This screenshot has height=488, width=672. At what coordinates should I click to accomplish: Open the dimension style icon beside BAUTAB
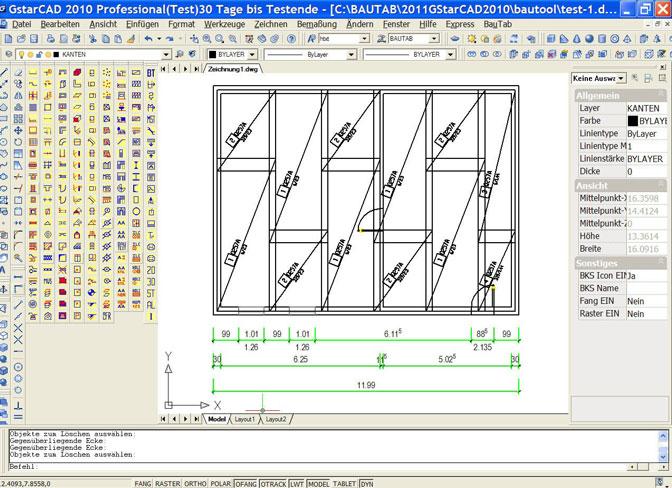pos(381,39)
